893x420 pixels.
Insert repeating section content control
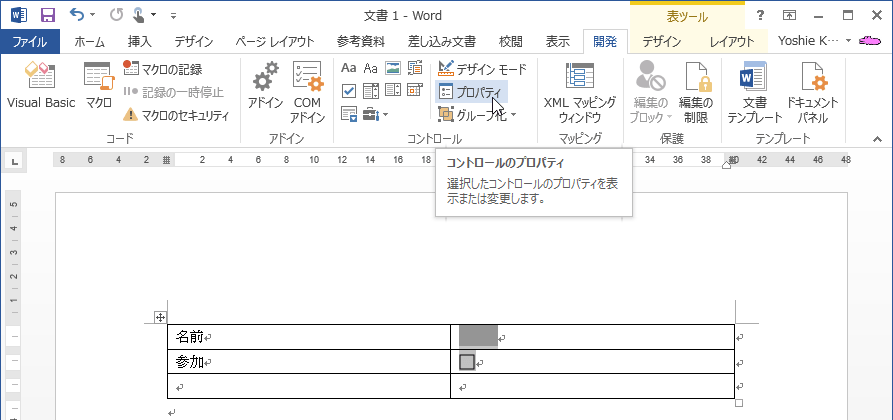click(349, 115)
